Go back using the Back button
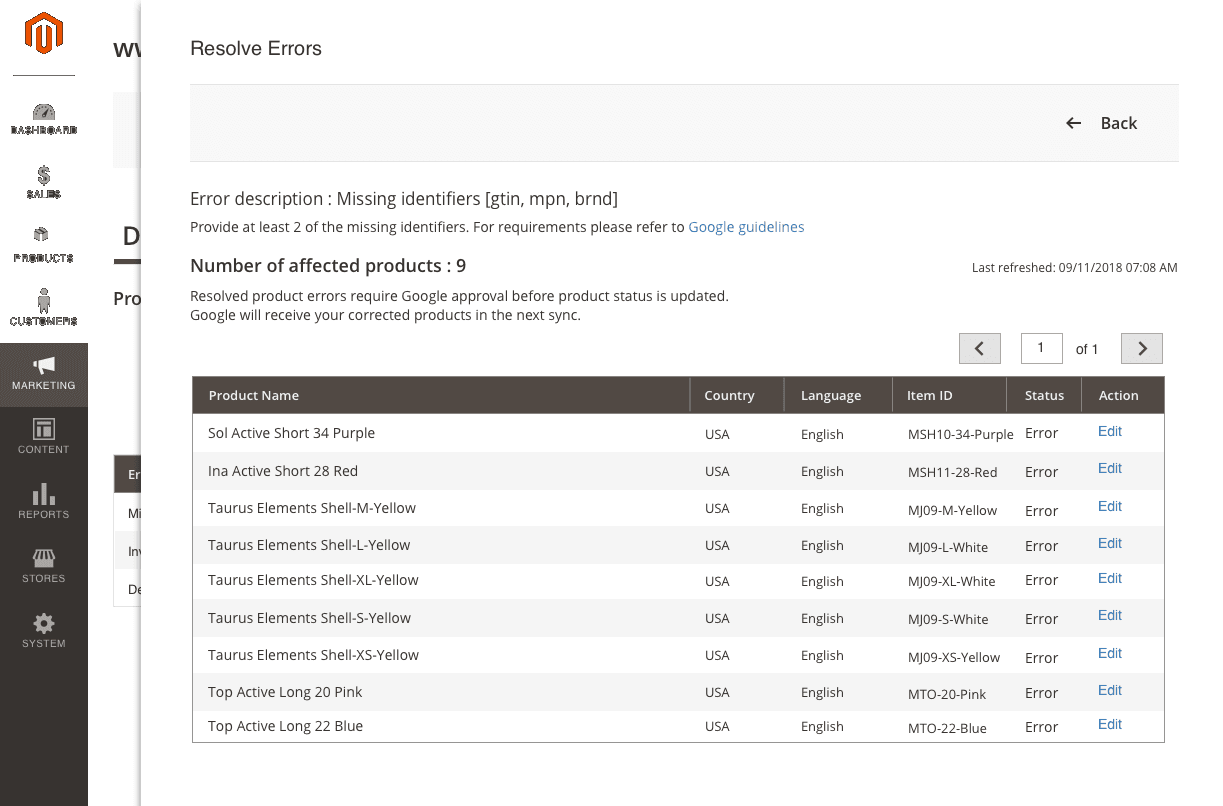Screen dimensions: 1223x806 click(1102, 123)
